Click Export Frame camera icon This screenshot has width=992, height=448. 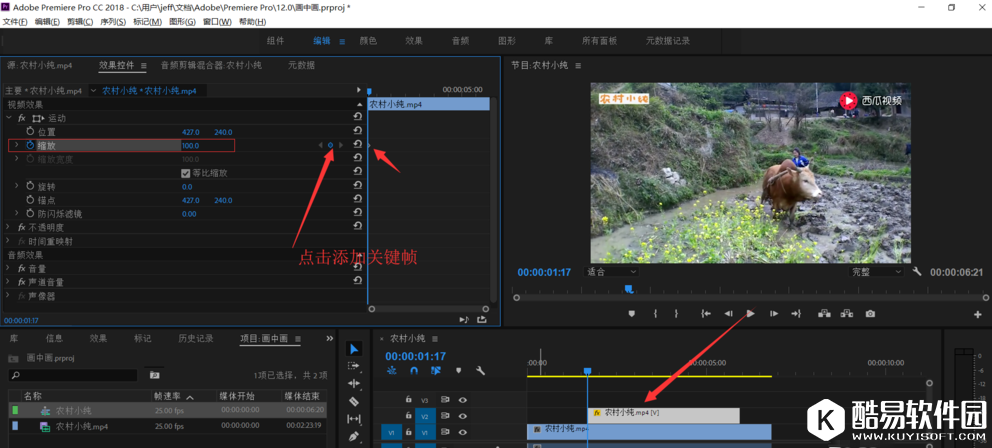pyautogui.click(x=870, y=314)
